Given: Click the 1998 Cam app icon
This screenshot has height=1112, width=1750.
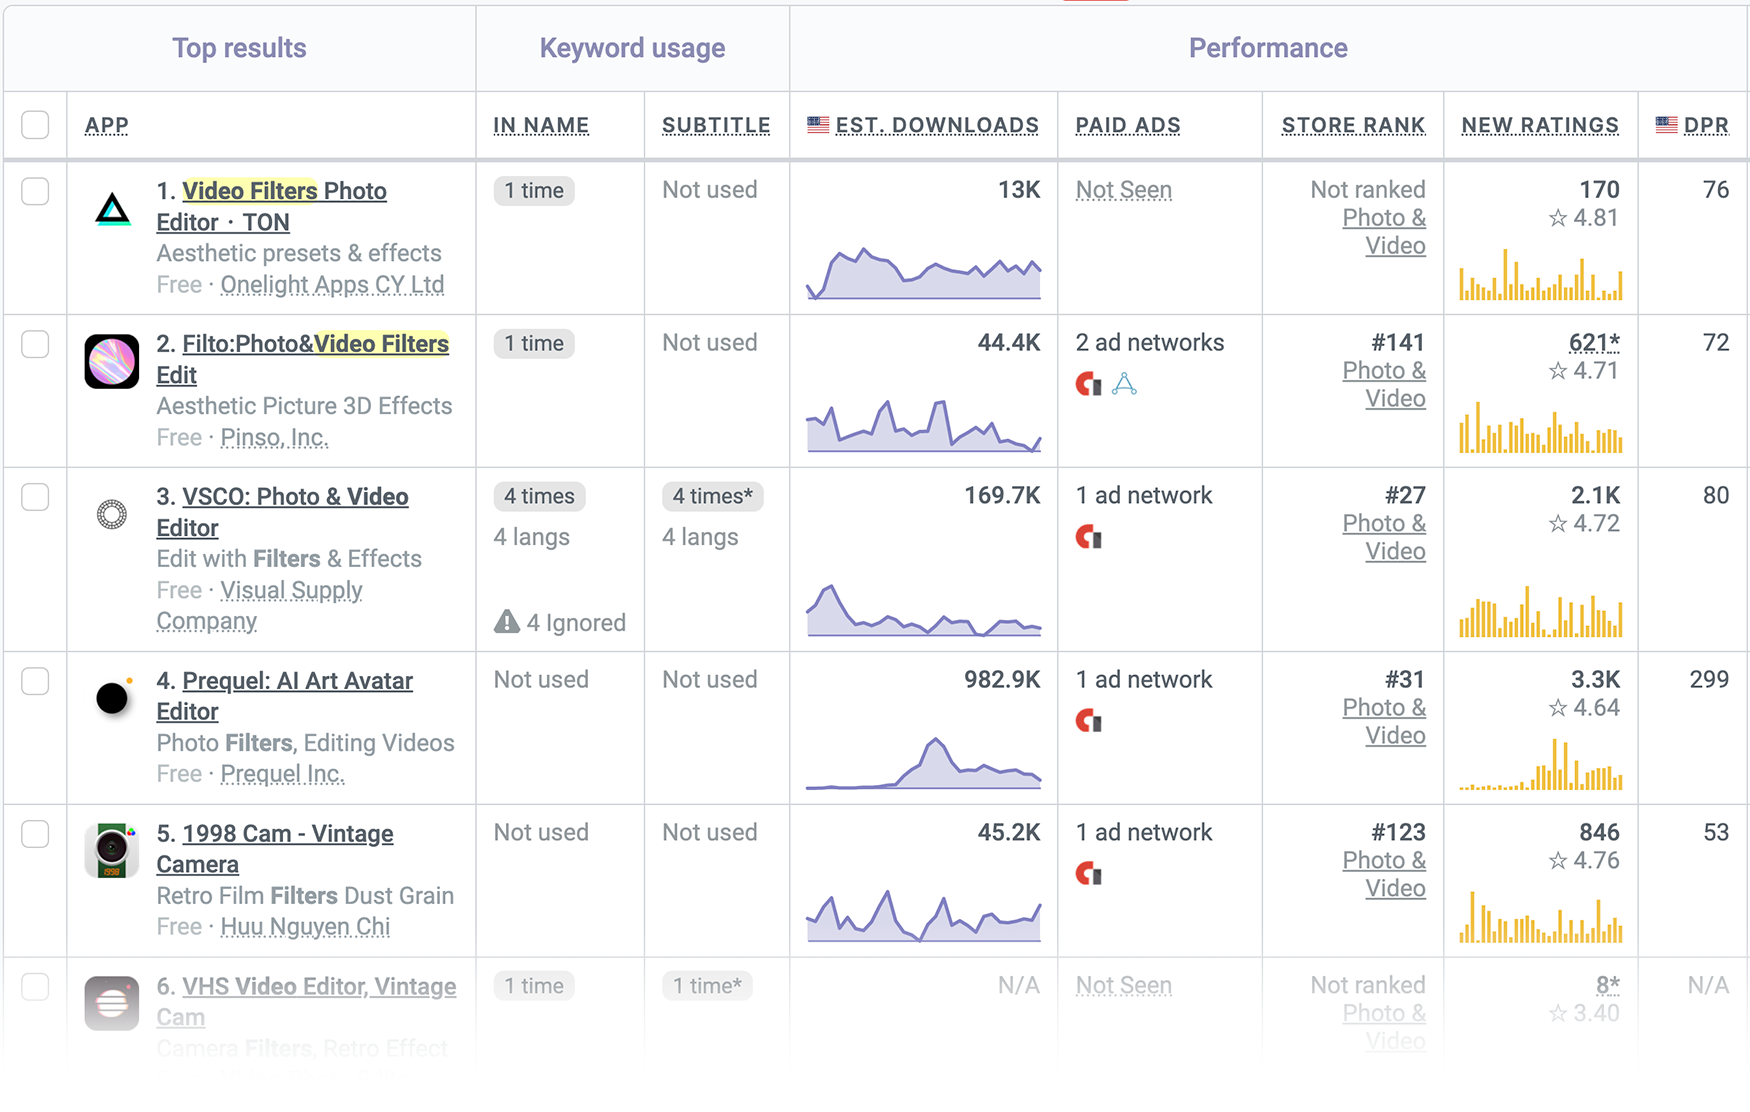Looking at the screenshot, I should (112, 851).
